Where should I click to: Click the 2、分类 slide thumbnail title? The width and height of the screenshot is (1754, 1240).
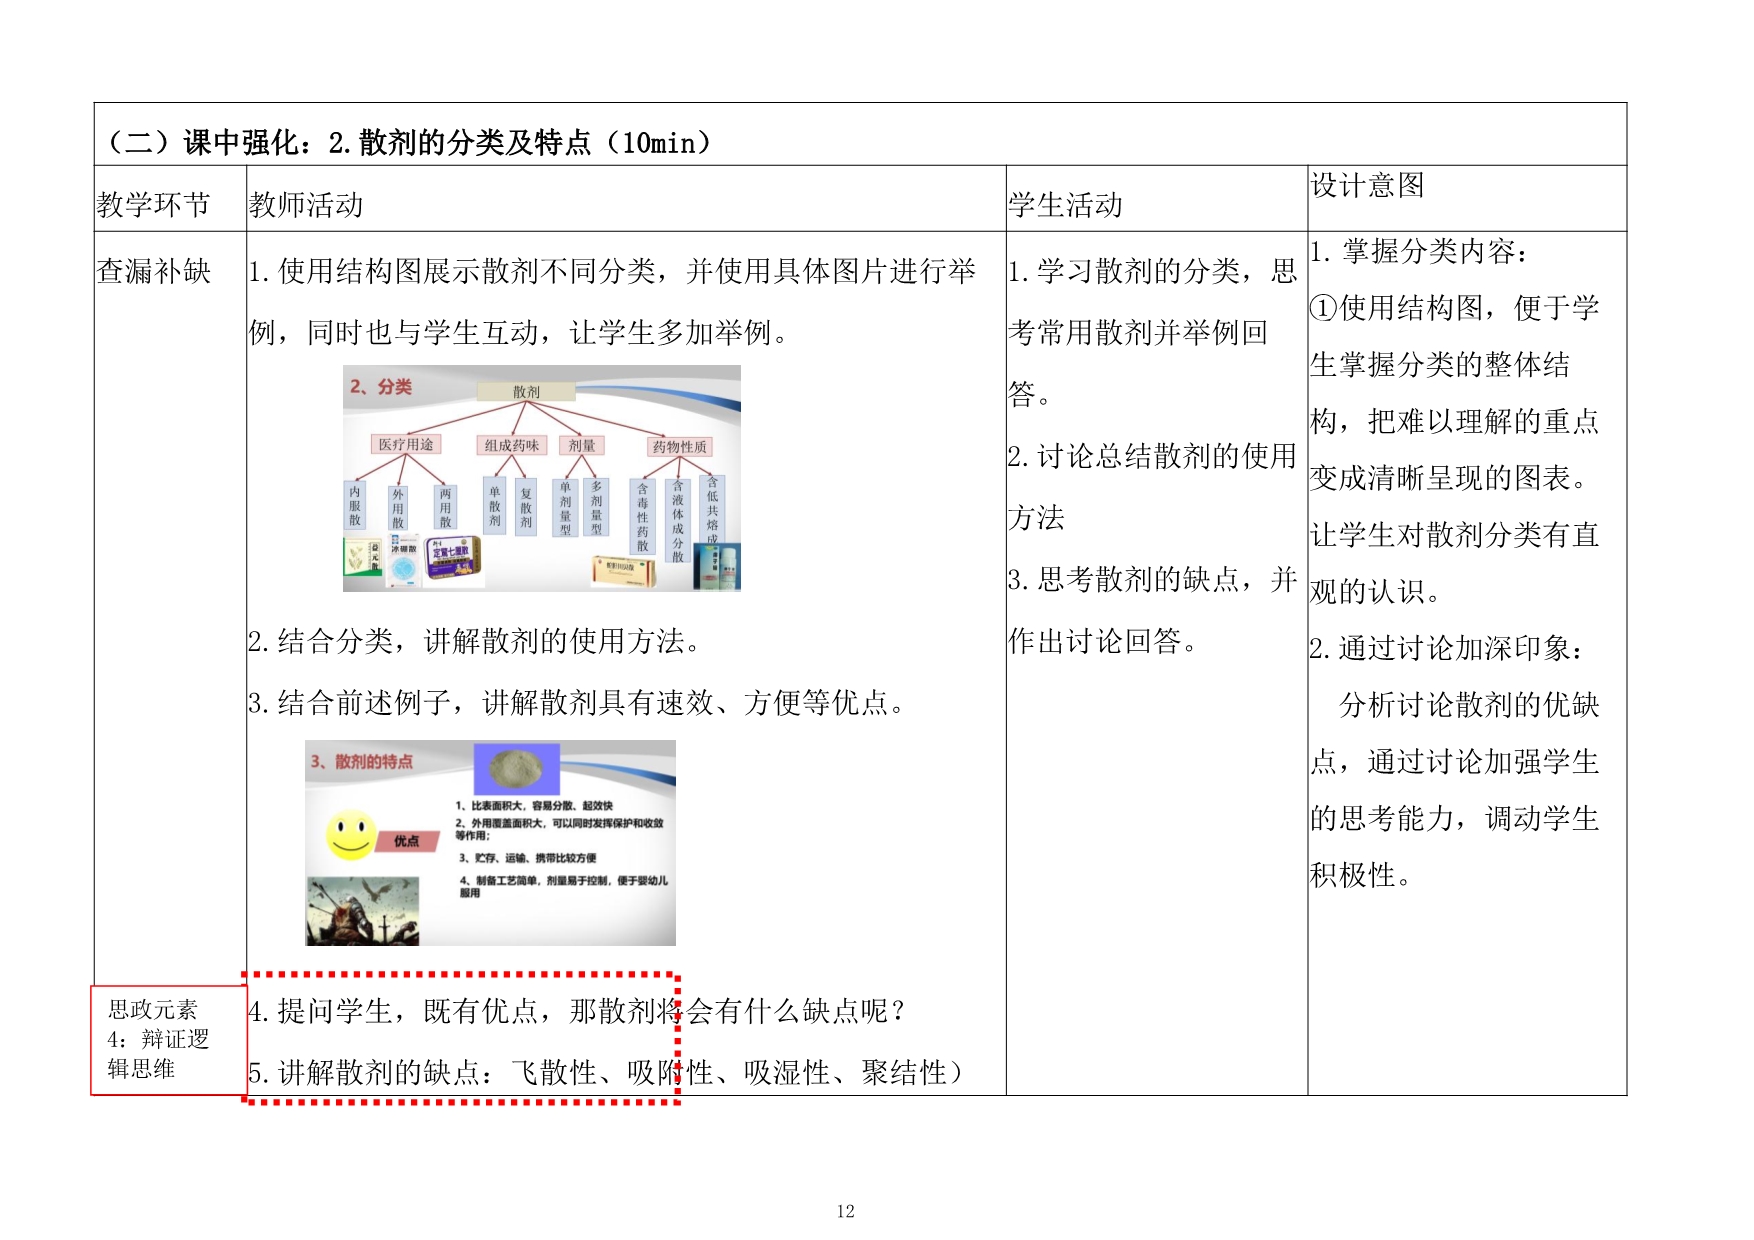381,386
